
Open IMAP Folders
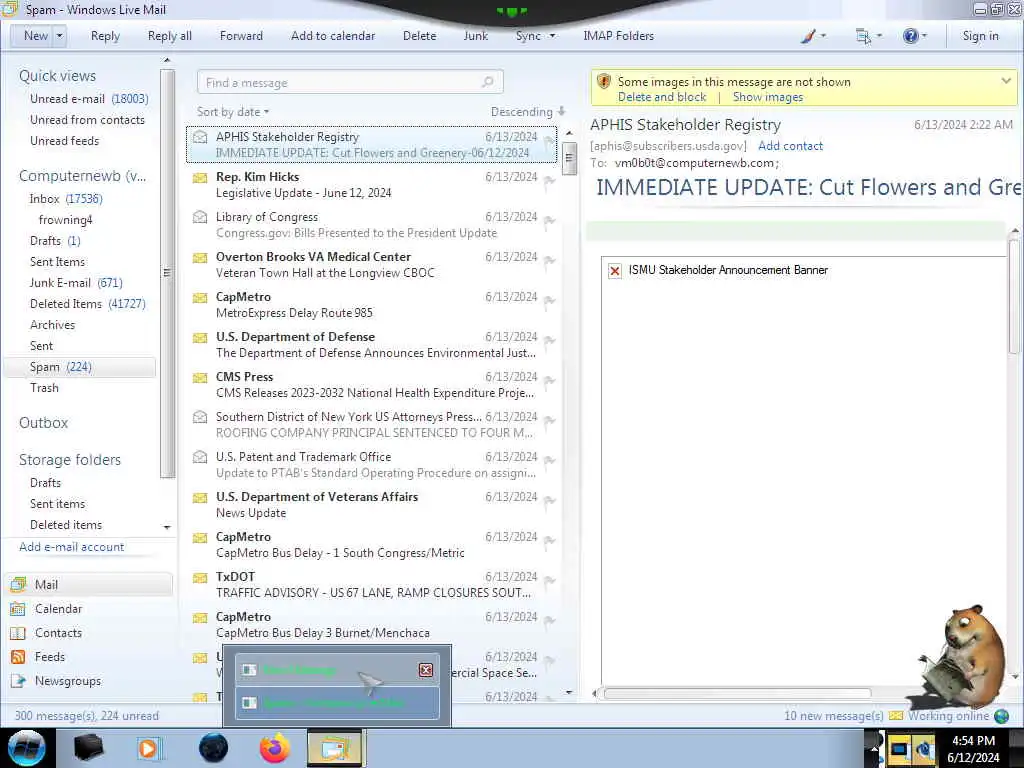click(618, 36)
